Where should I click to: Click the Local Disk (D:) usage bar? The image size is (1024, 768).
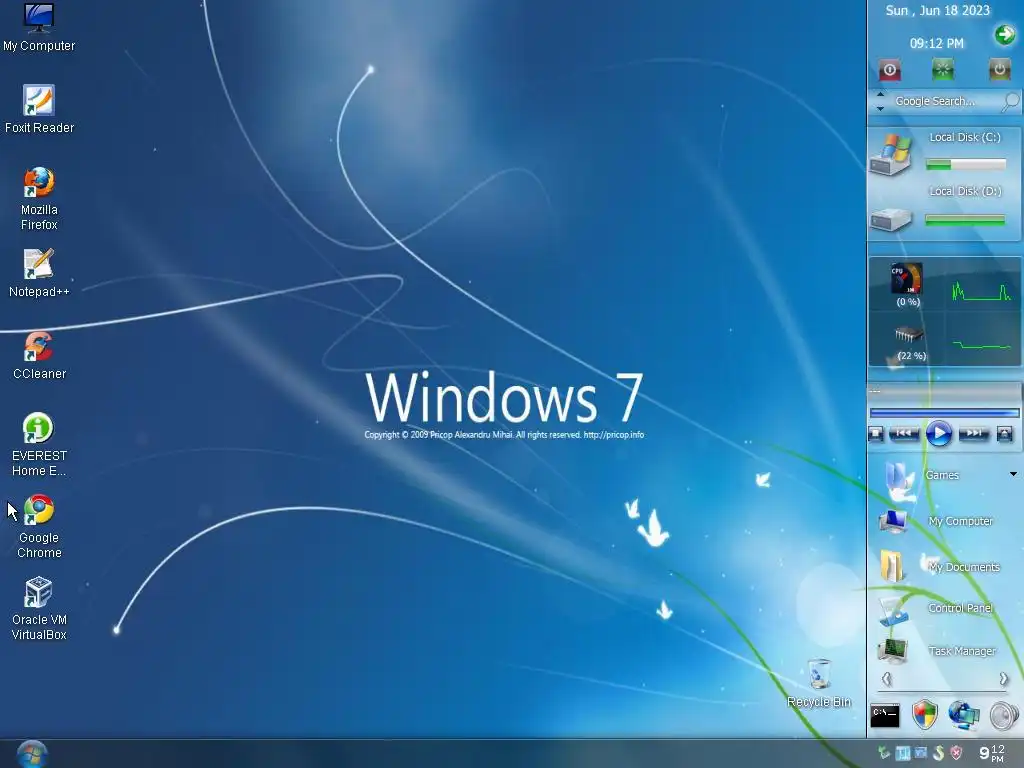click(x=965, y=221)
